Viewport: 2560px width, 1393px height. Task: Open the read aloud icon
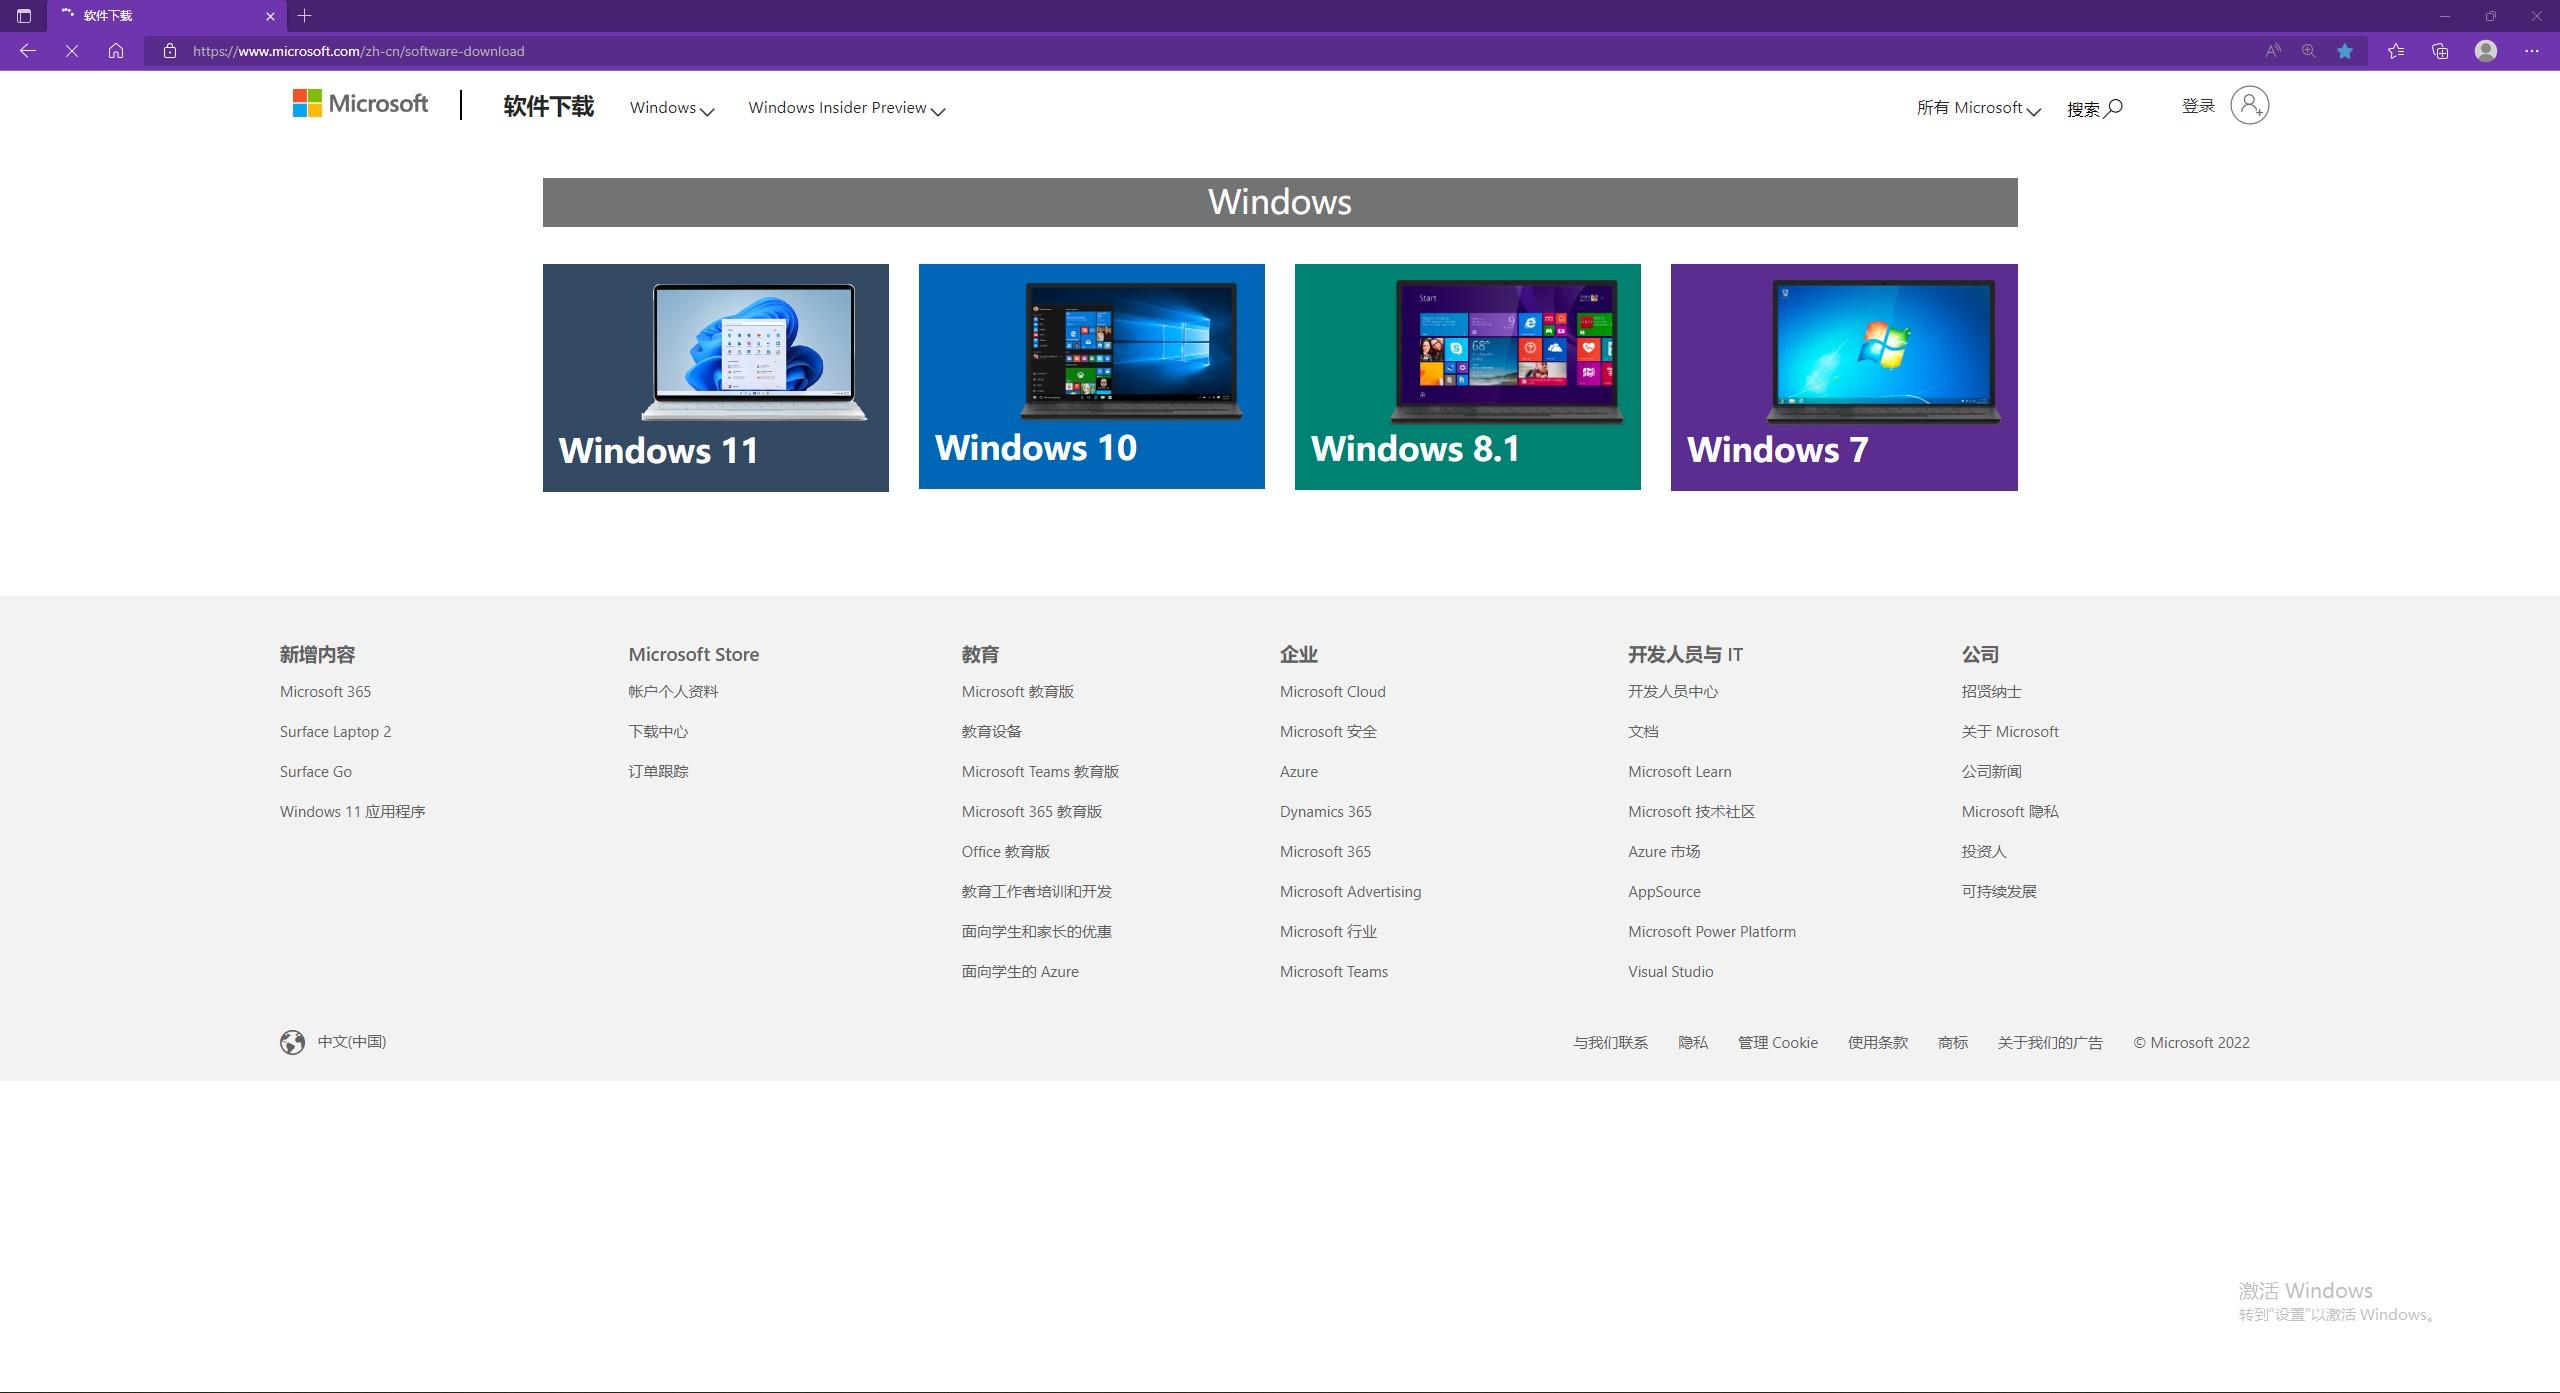pos(2273,51)
